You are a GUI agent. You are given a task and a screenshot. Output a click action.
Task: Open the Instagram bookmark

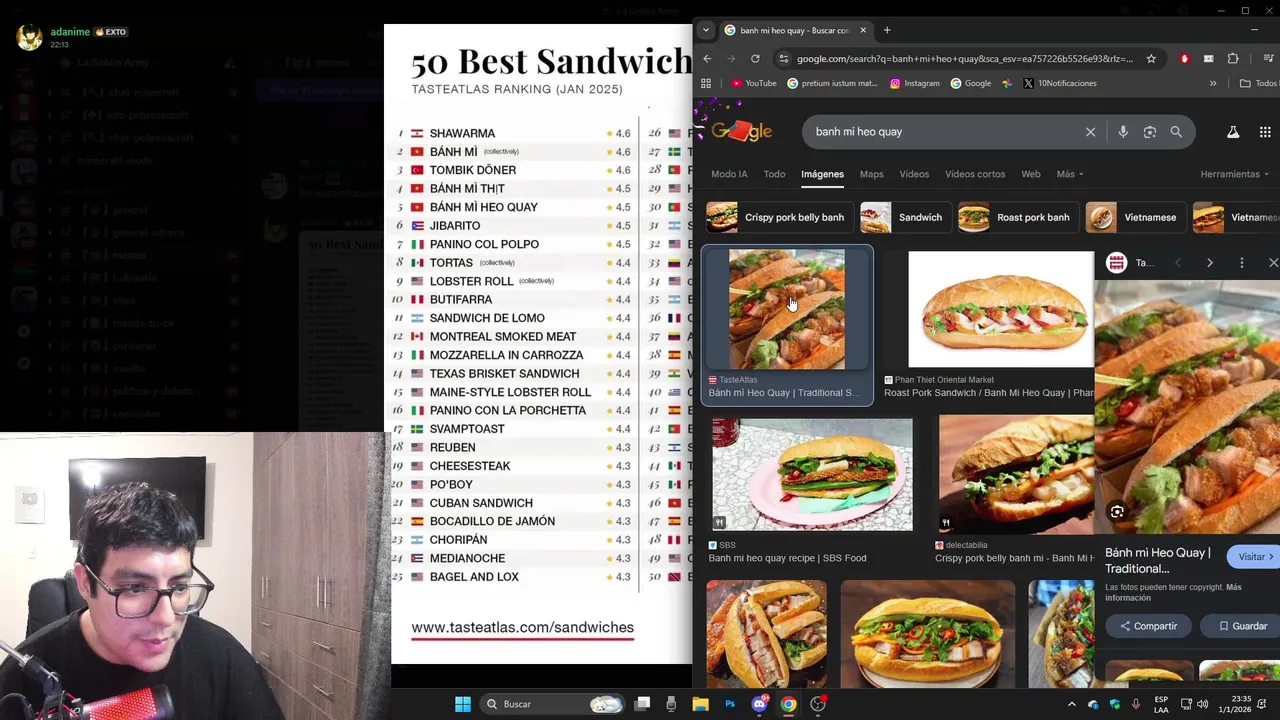(x=914, y=83)
